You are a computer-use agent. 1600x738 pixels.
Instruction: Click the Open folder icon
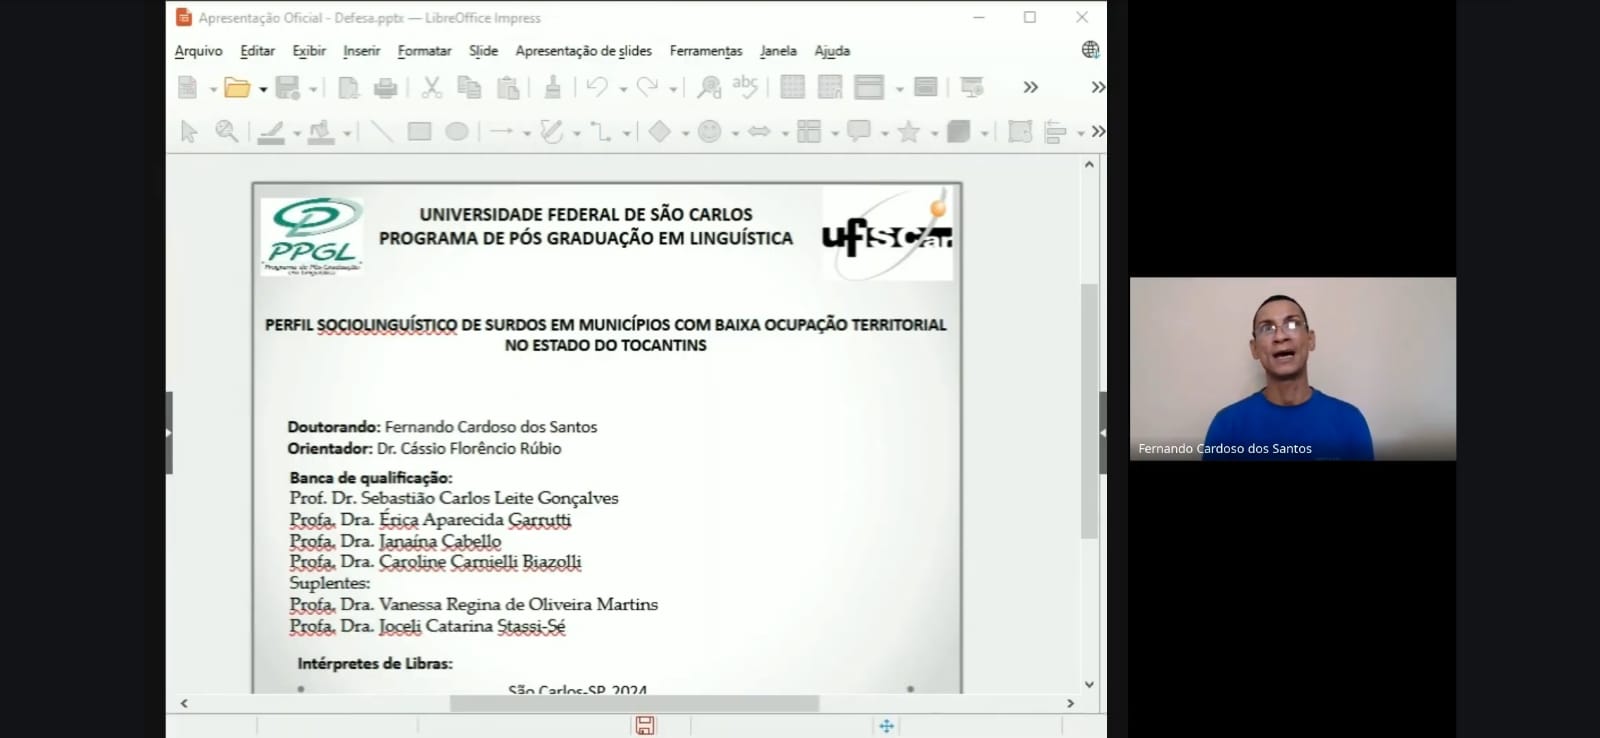click(x=236, y=88)
